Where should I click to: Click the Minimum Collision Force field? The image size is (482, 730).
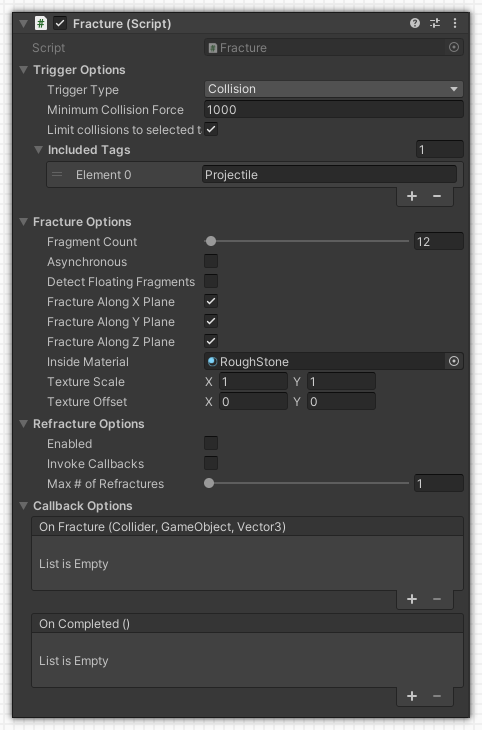[333, 110]
